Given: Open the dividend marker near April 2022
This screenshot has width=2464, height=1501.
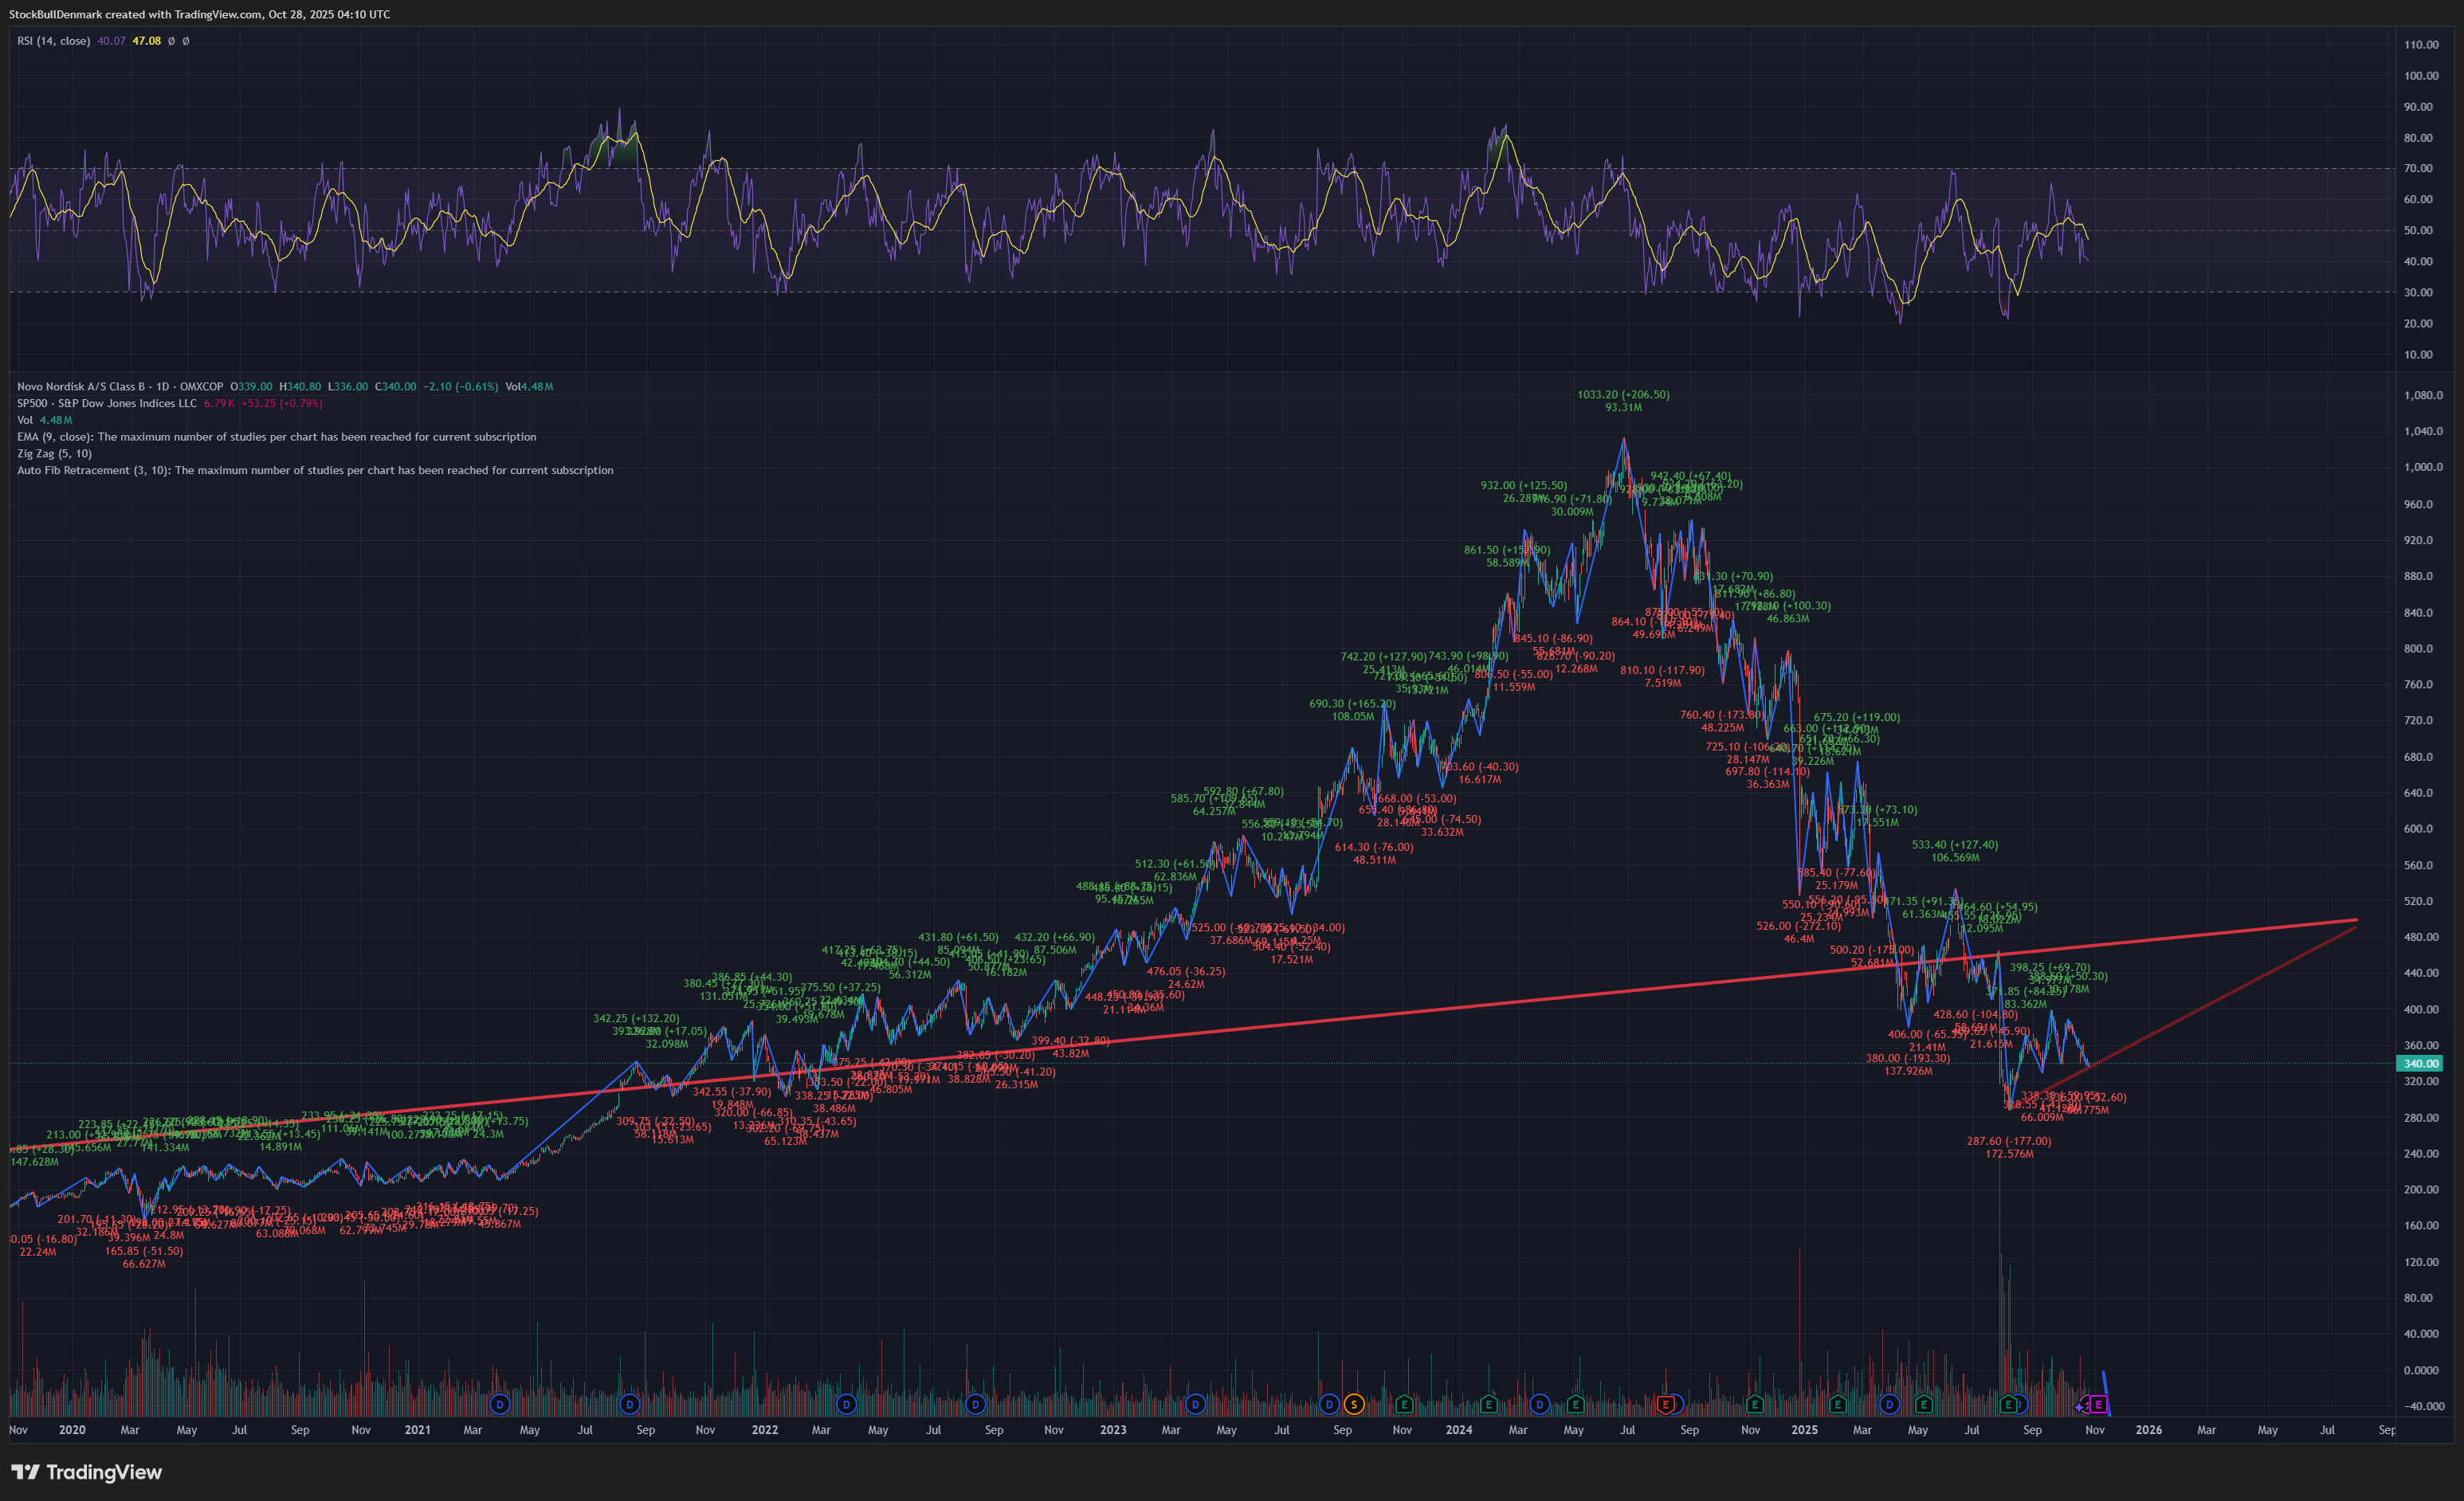Looking at the screenshot, I should [x=846, y=1404].
